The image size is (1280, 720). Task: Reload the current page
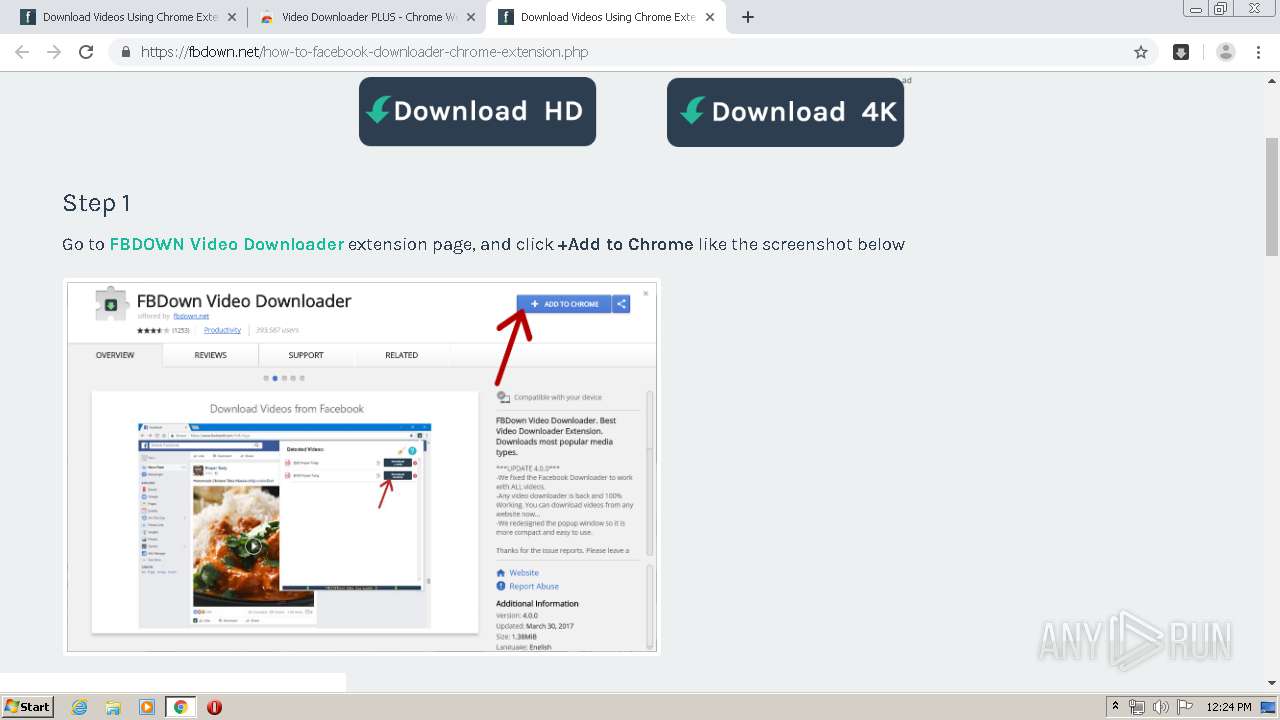click(x=86, y=52)
